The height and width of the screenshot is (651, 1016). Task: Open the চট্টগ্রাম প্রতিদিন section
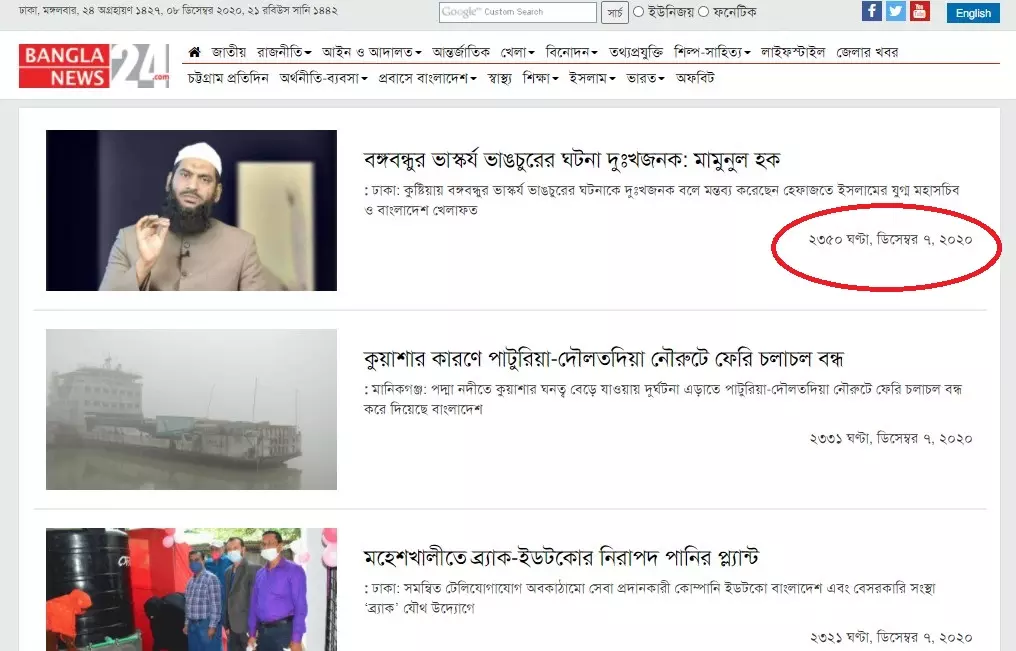(227, 78)
